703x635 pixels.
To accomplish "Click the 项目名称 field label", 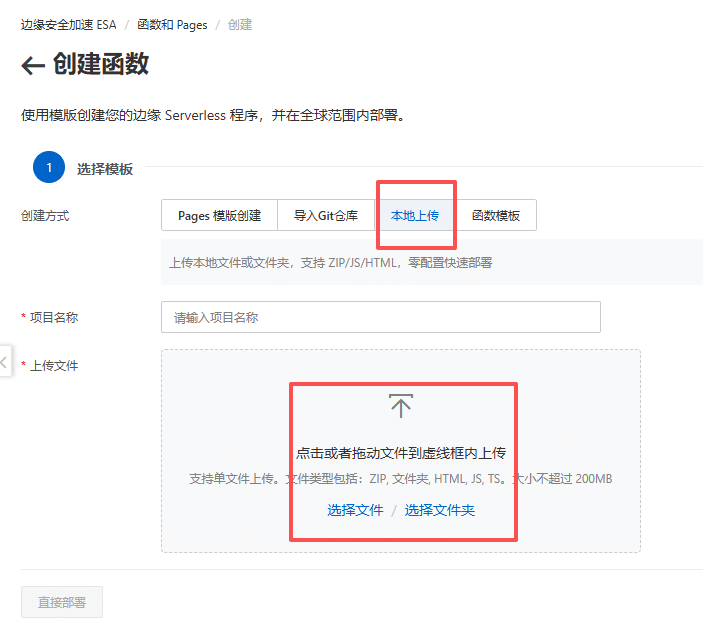I will click(x=54, y=318).
